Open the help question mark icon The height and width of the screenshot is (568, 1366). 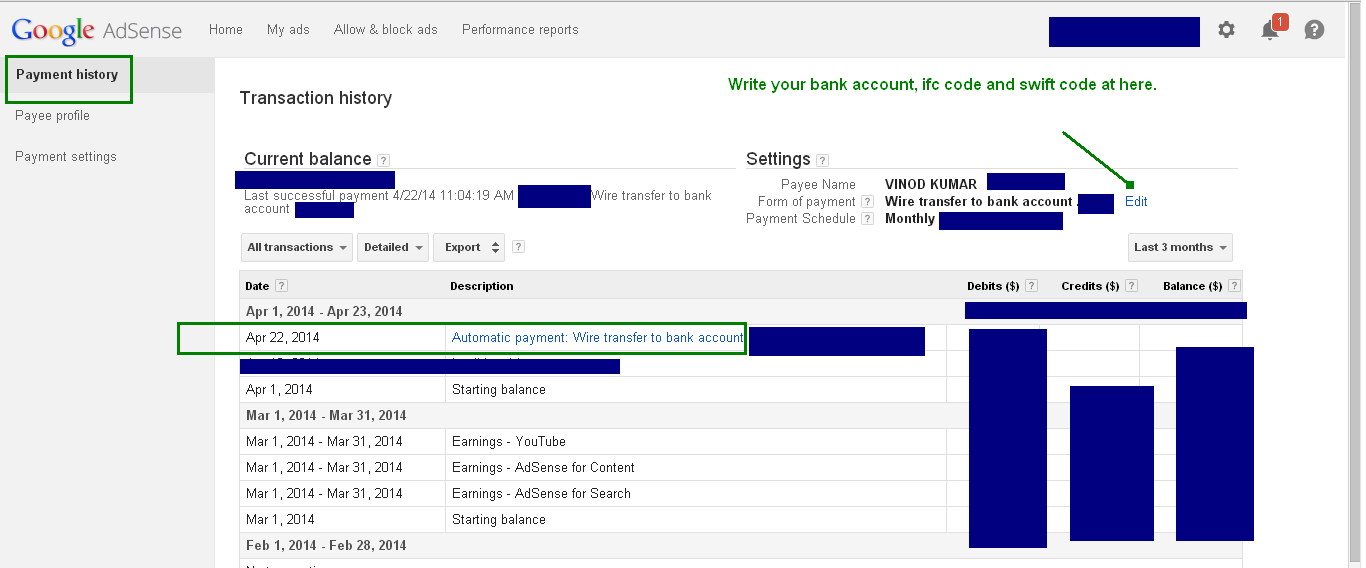(x=1314, y=30)
